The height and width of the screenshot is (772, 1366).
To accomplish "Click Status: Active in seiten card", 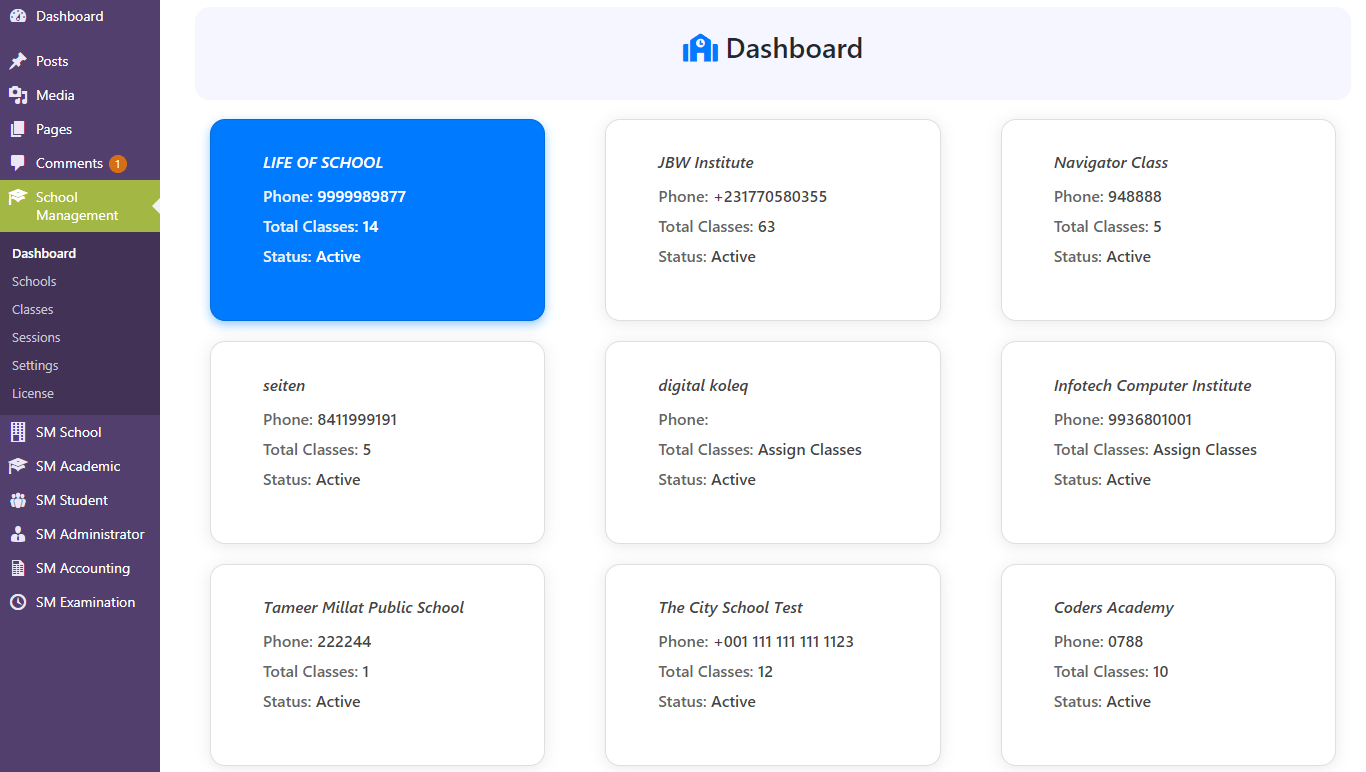I will (312, 479).
